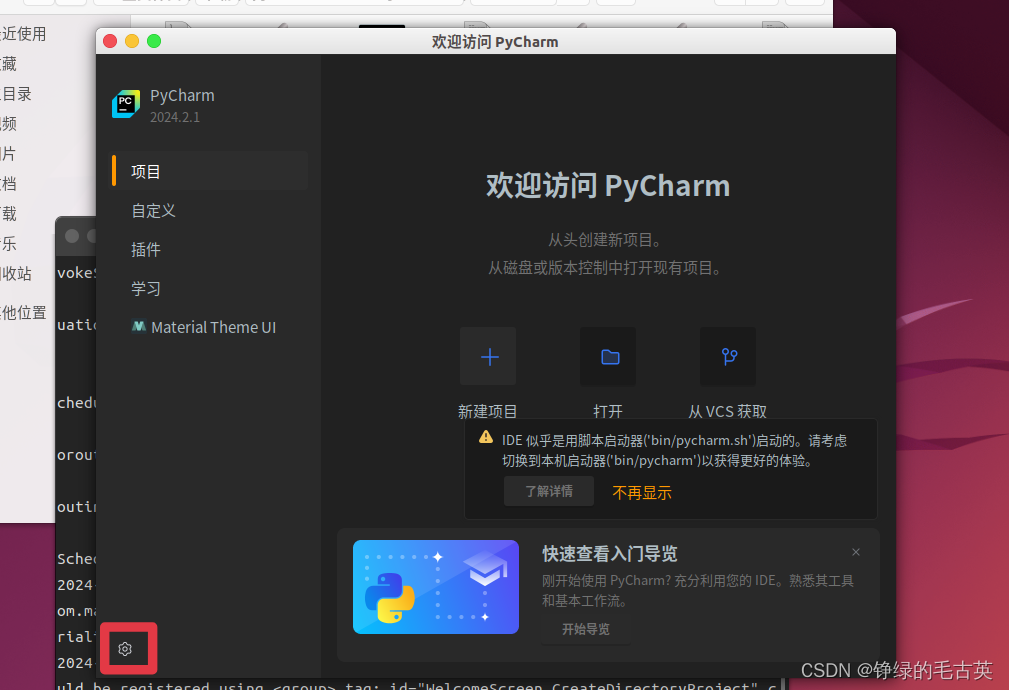Close the PyCharm welcome window red button
This screenshot has width=1009, height=690.
click(x=110, y=41)
